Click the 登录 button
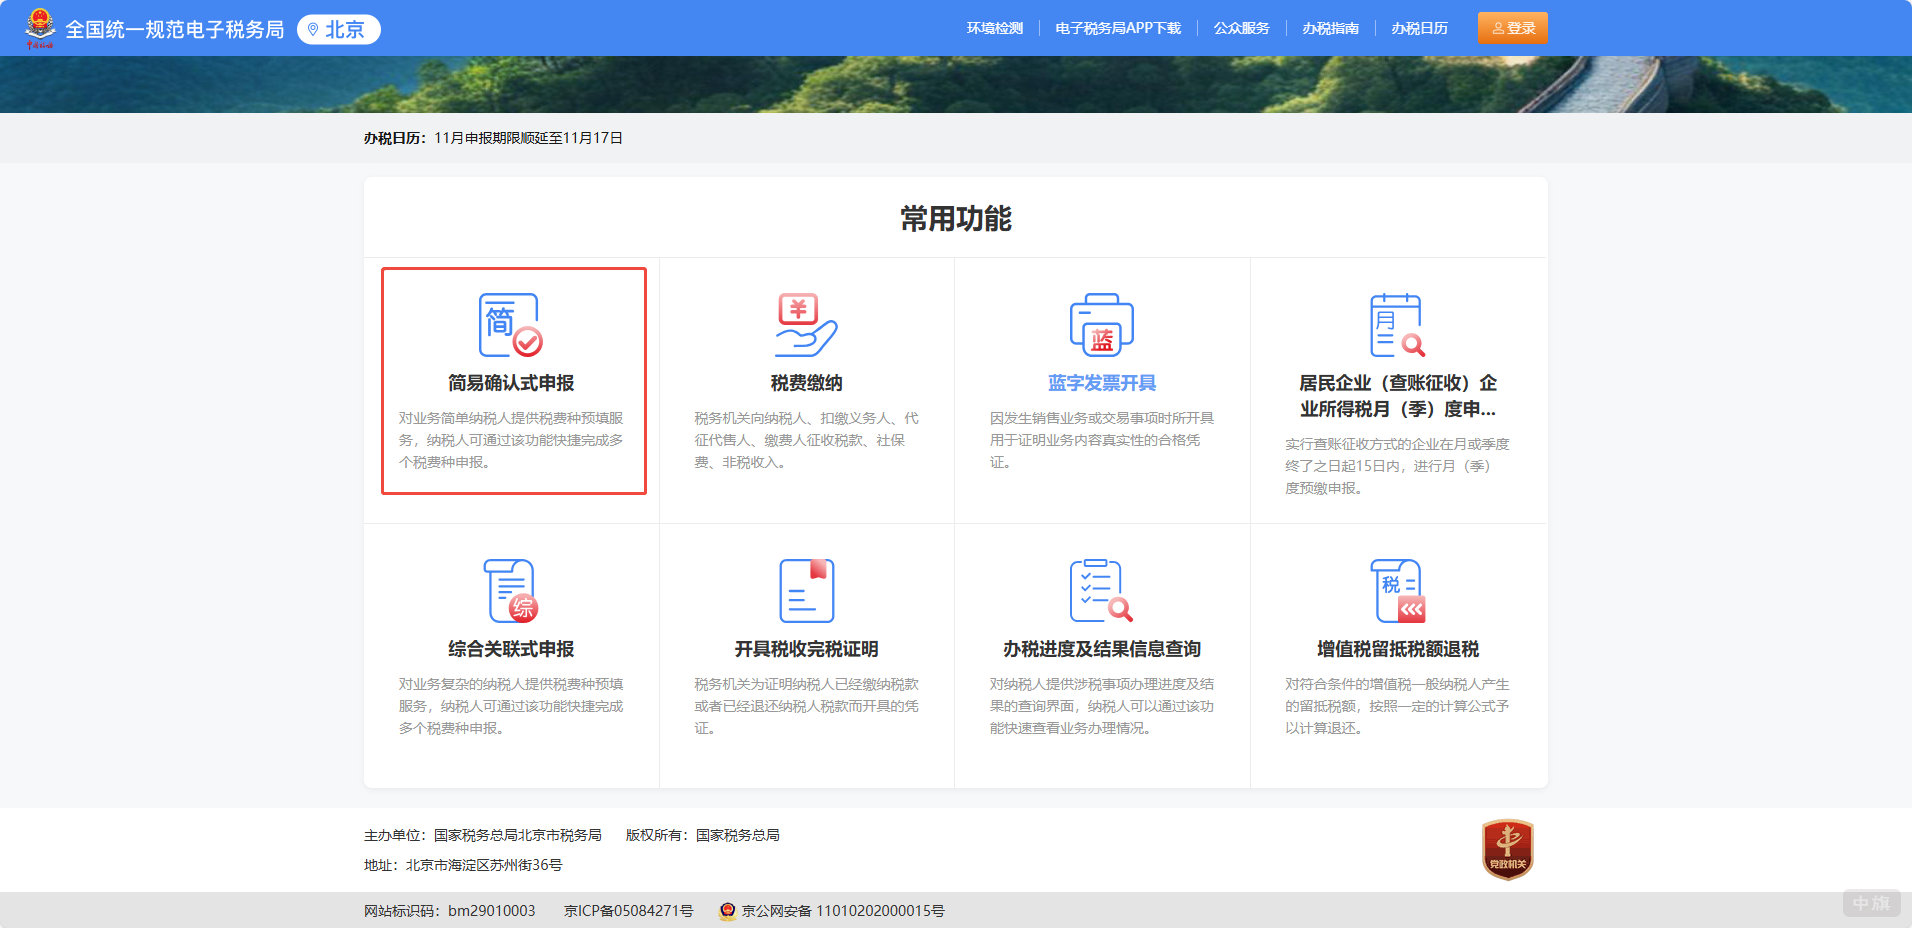The image size is (1912, 928). click(x=1511, y=28)
